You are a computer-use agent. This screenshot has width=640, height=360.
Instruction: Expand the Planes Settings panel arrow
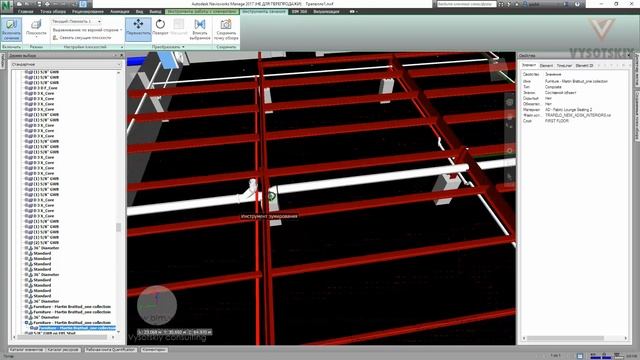[122, 47]
